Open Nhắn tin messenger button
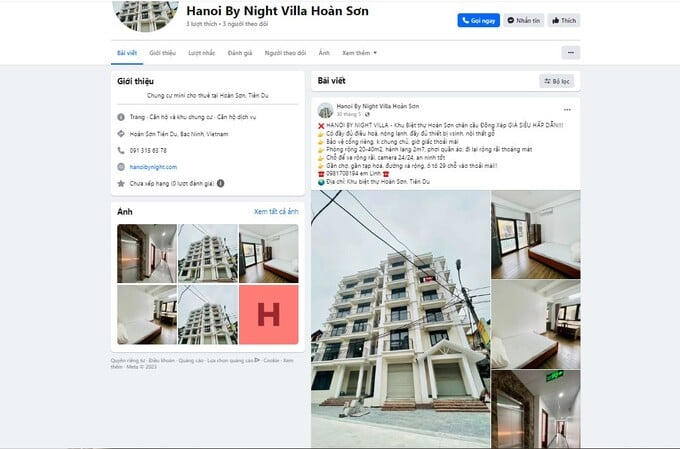 pyautogui.click(x=523, y=20)
